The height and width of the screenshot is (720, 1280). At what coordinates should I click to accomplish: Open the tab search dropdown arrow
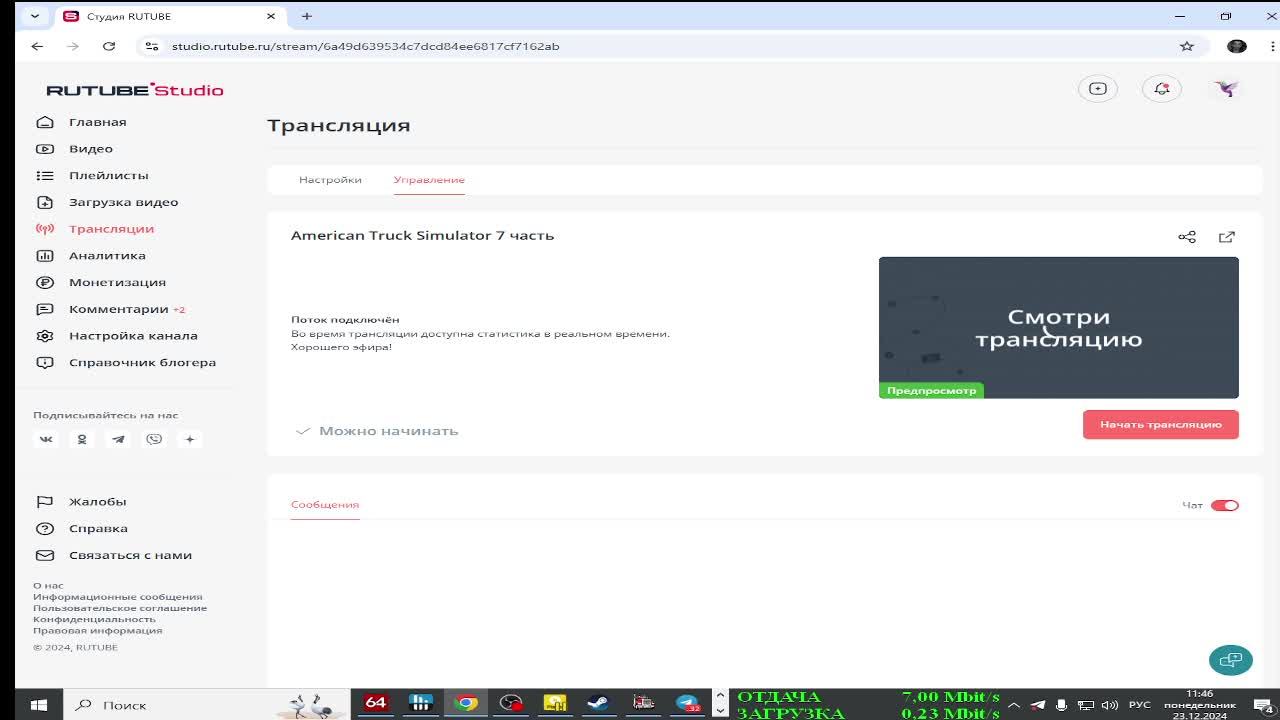(x=35, y=16)
